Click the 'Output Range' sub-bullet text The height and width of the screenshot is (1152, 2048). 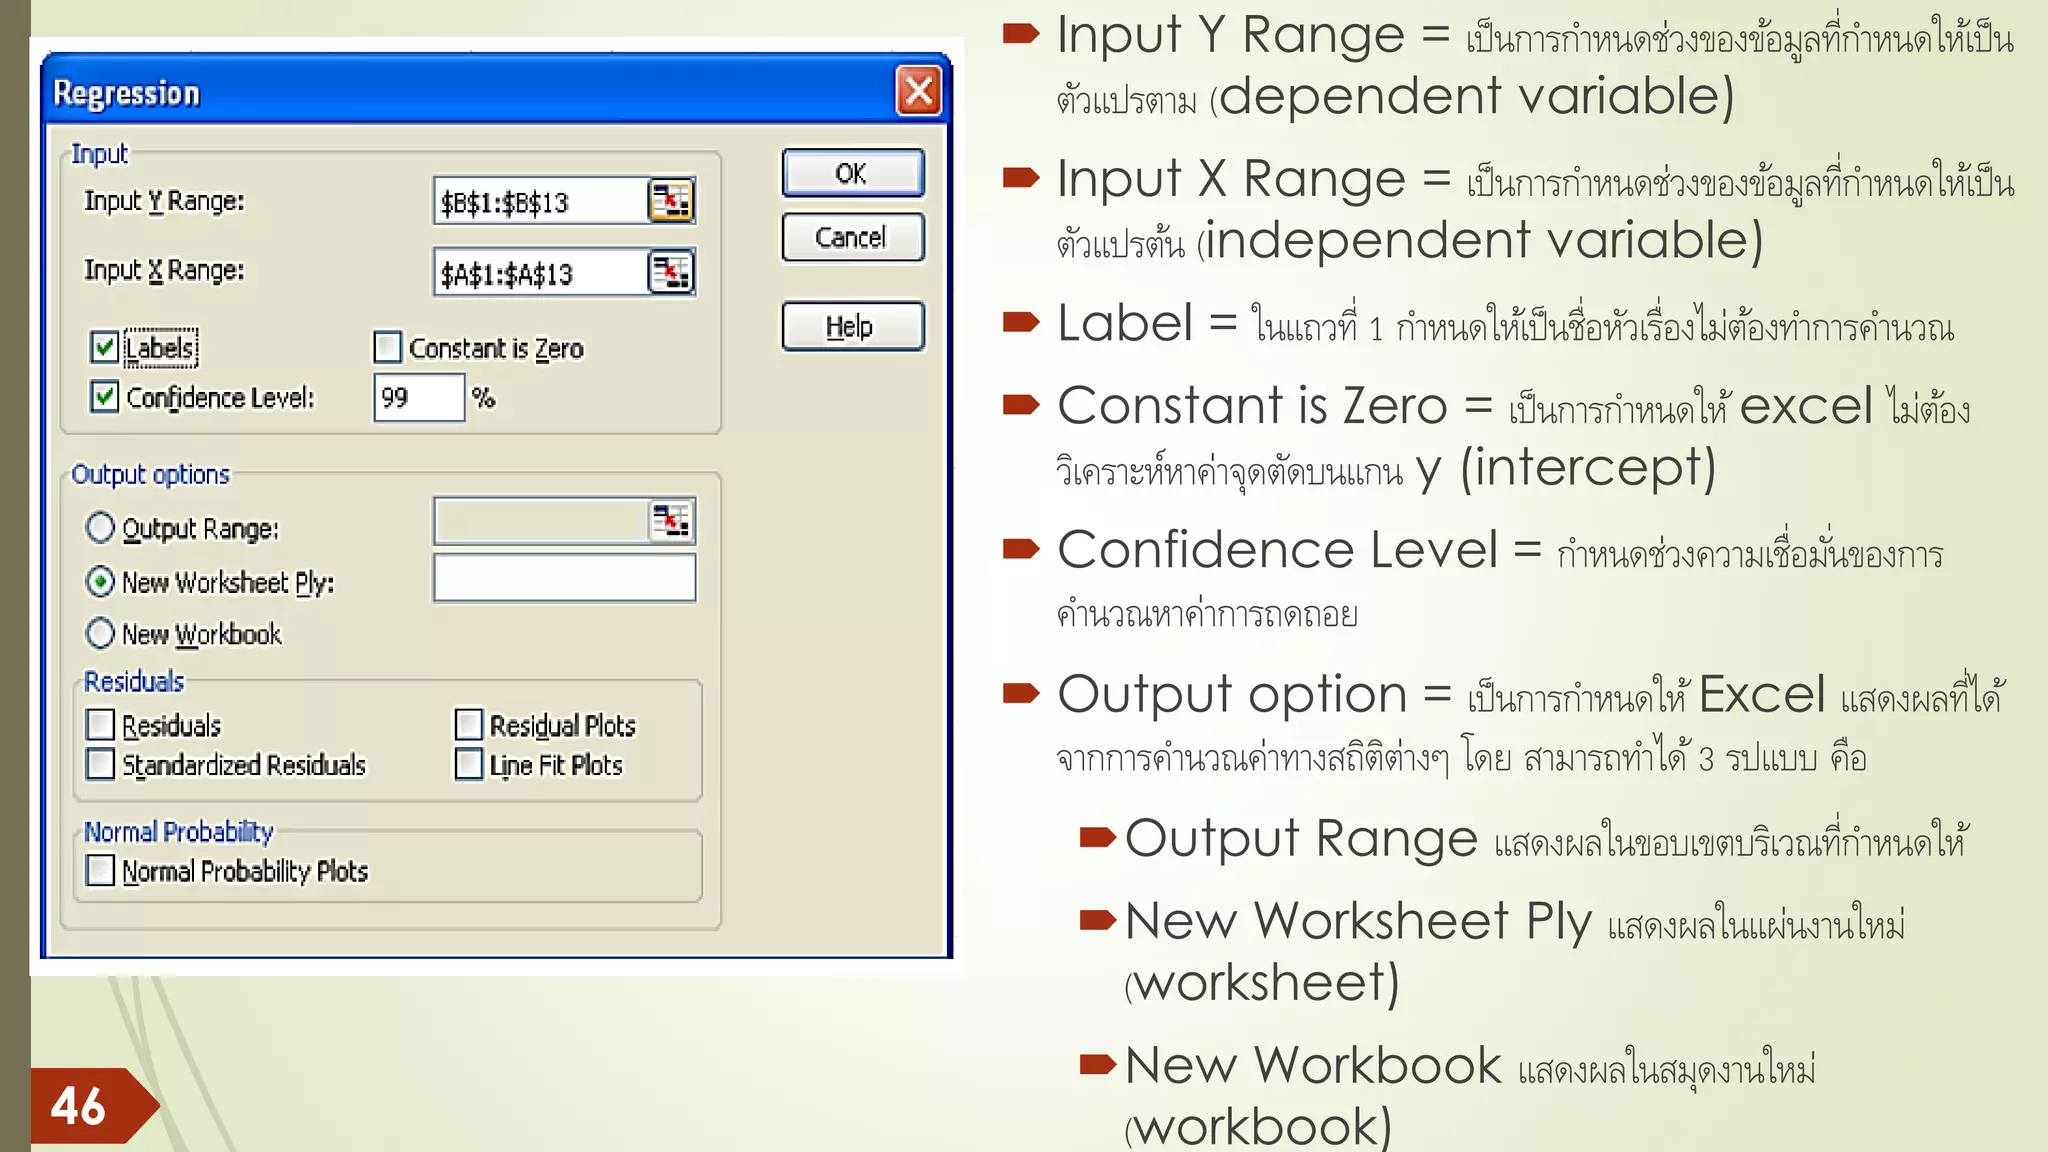coord(1301,839)
